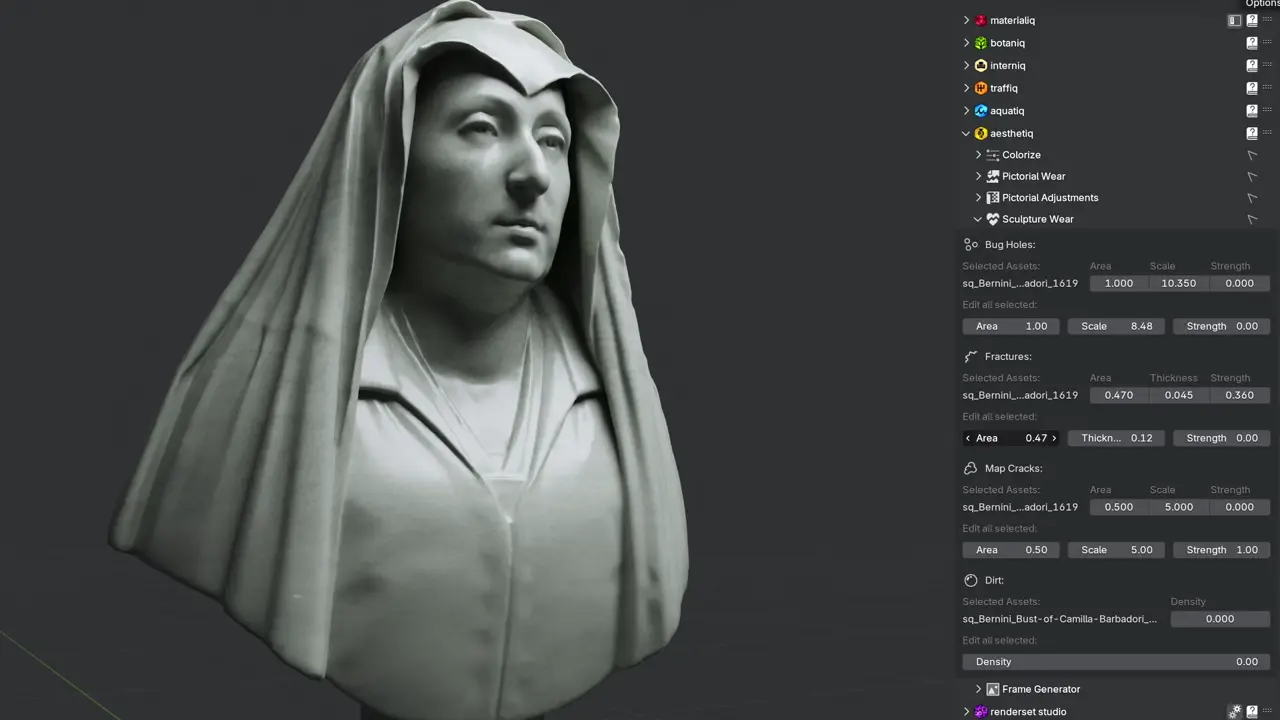Screen dimensions: 1280x720
Task: Expand the Frame Generator subpanel
Action: point(978,689)
